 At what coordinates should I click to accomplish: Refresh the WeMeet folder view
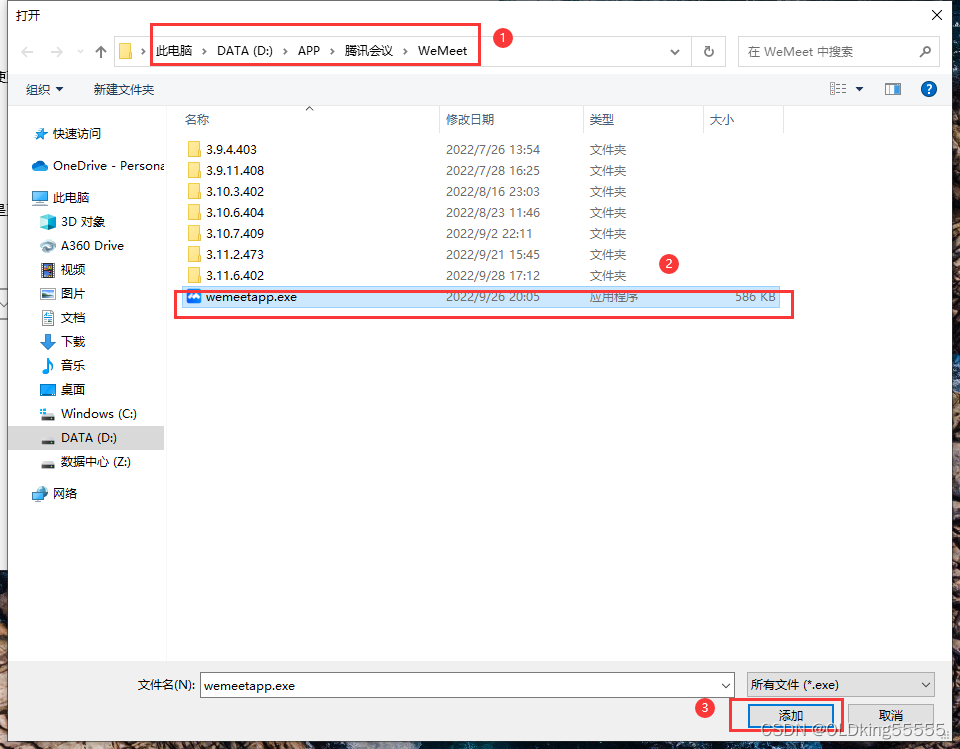pyautogui.click(x=708, y=52)
